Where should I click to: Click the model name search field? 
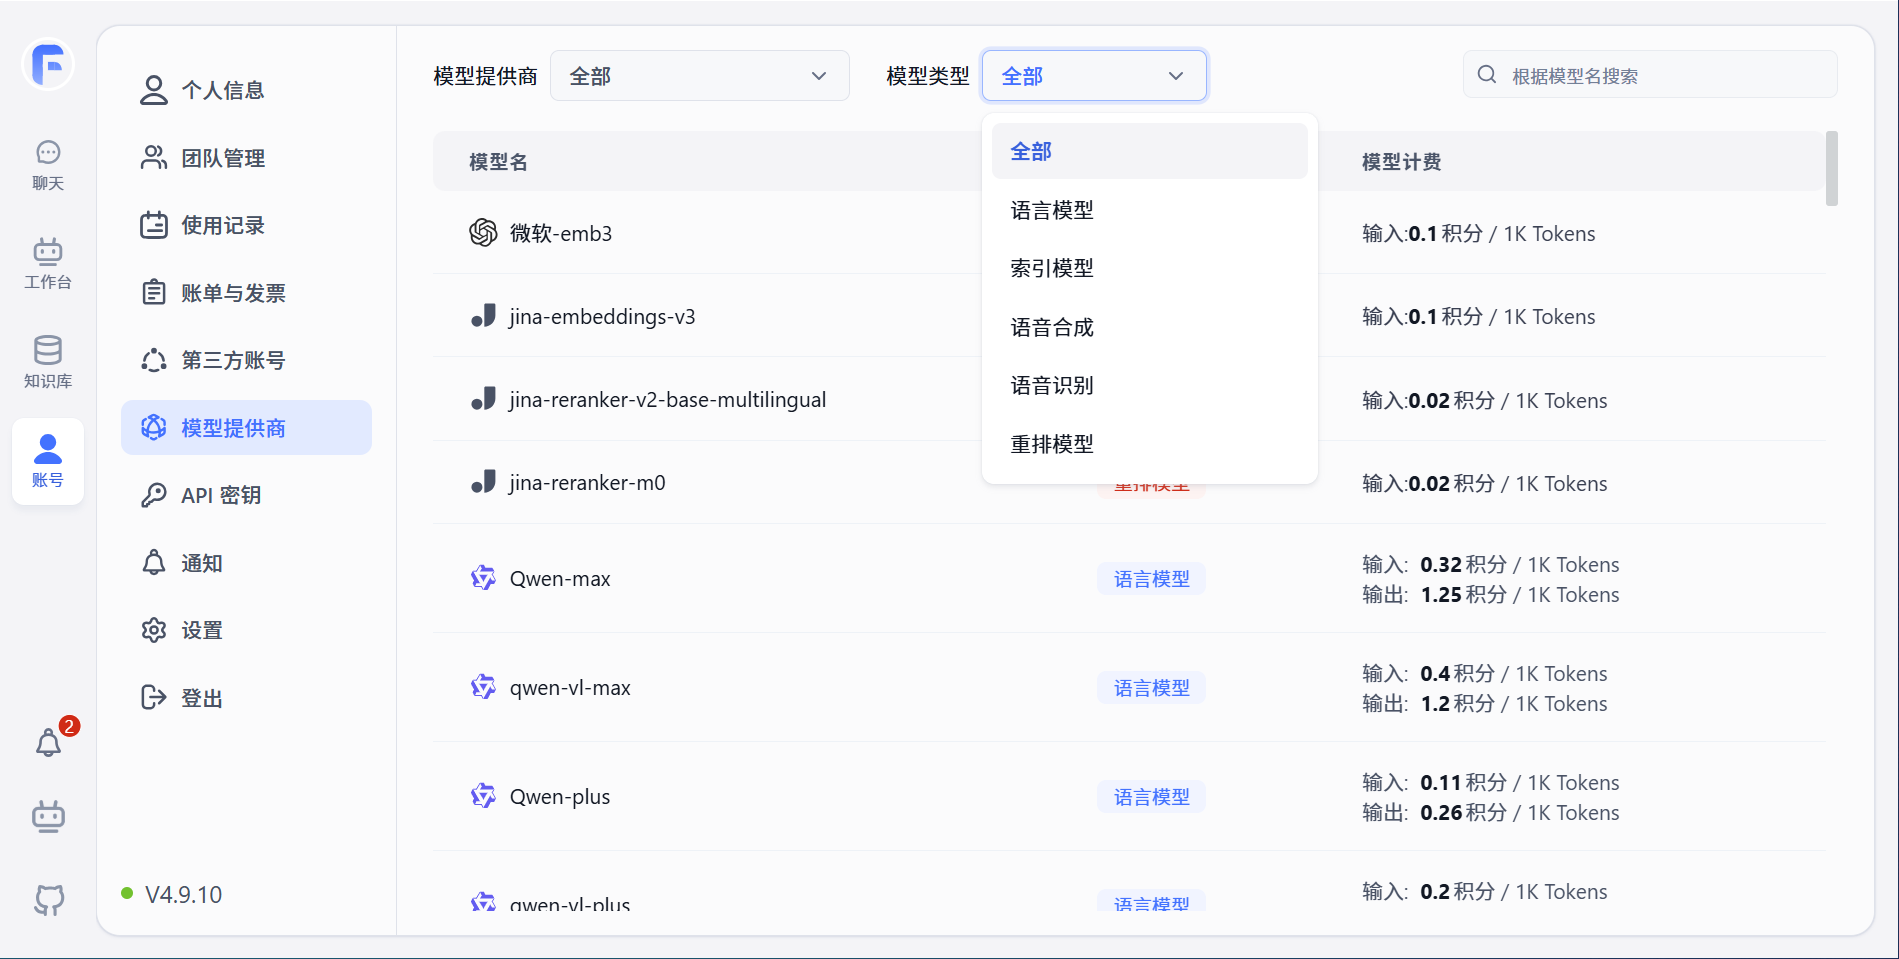click(x=1650, y=75)
